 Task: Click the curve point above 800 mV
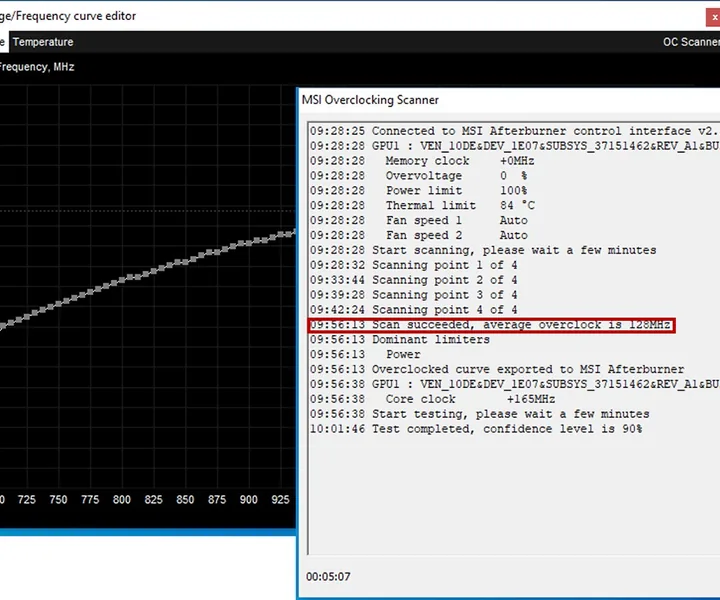[122, 280]
